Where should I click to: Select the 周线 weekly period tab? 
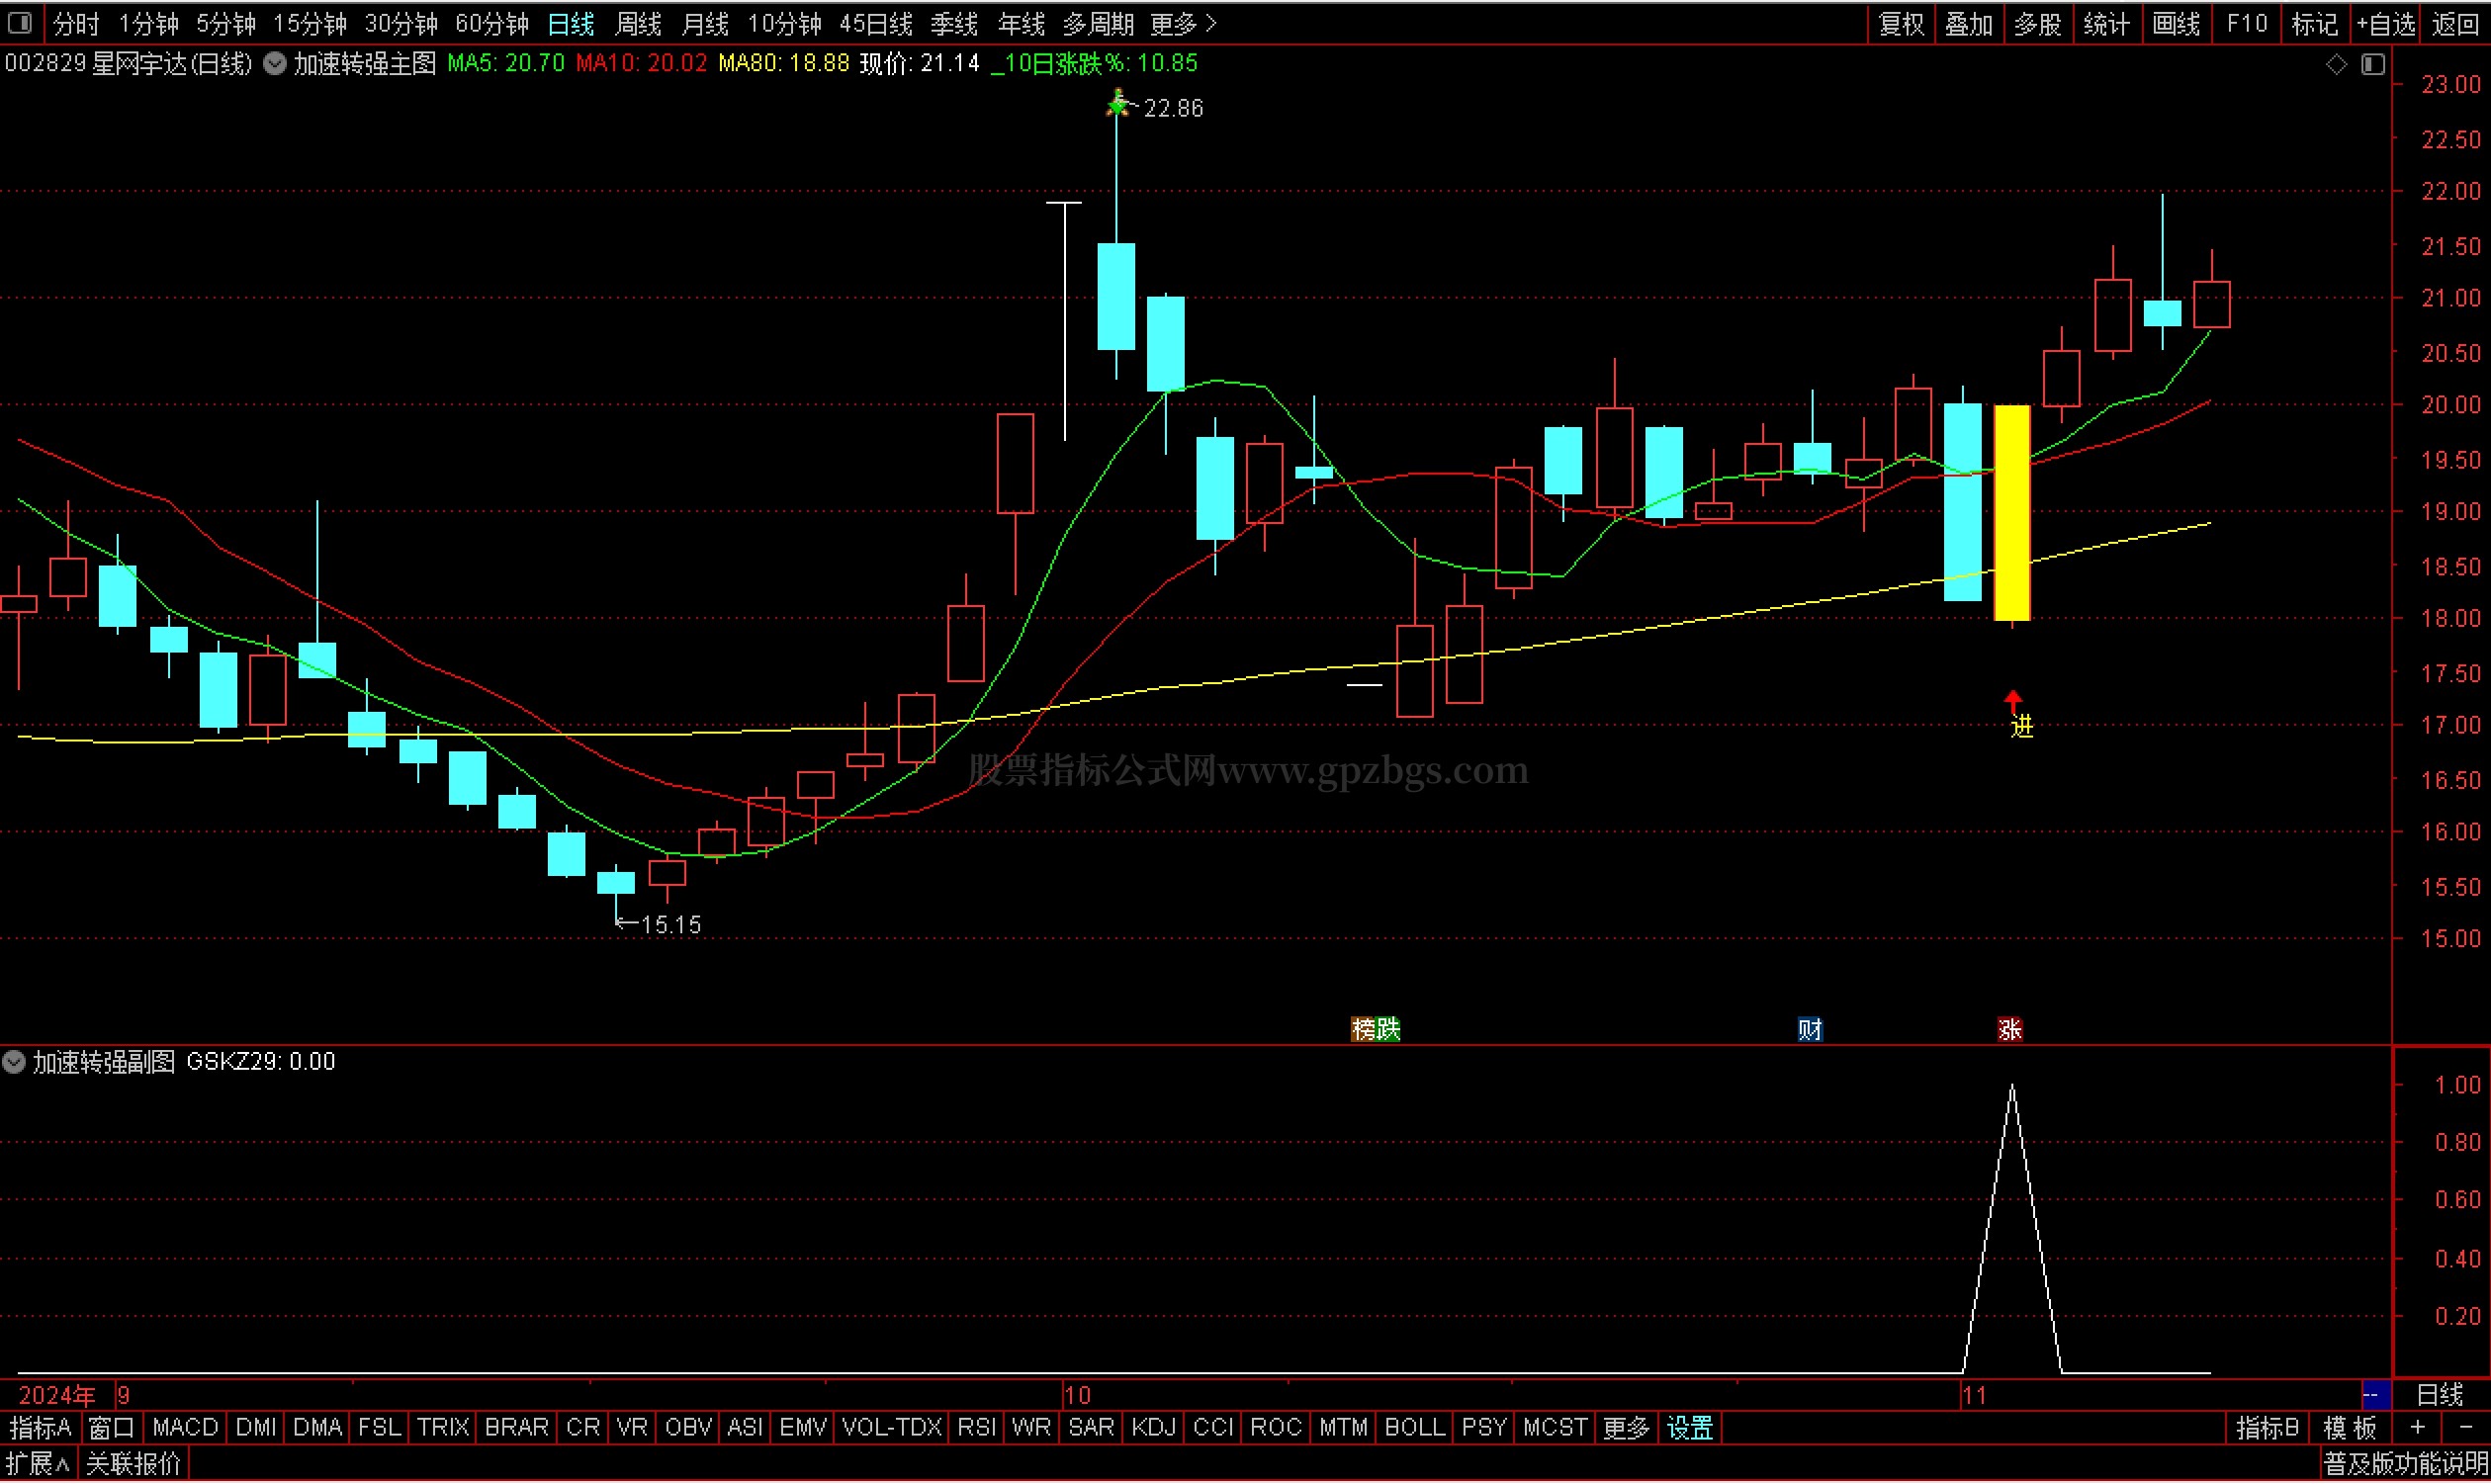point(638,23)
